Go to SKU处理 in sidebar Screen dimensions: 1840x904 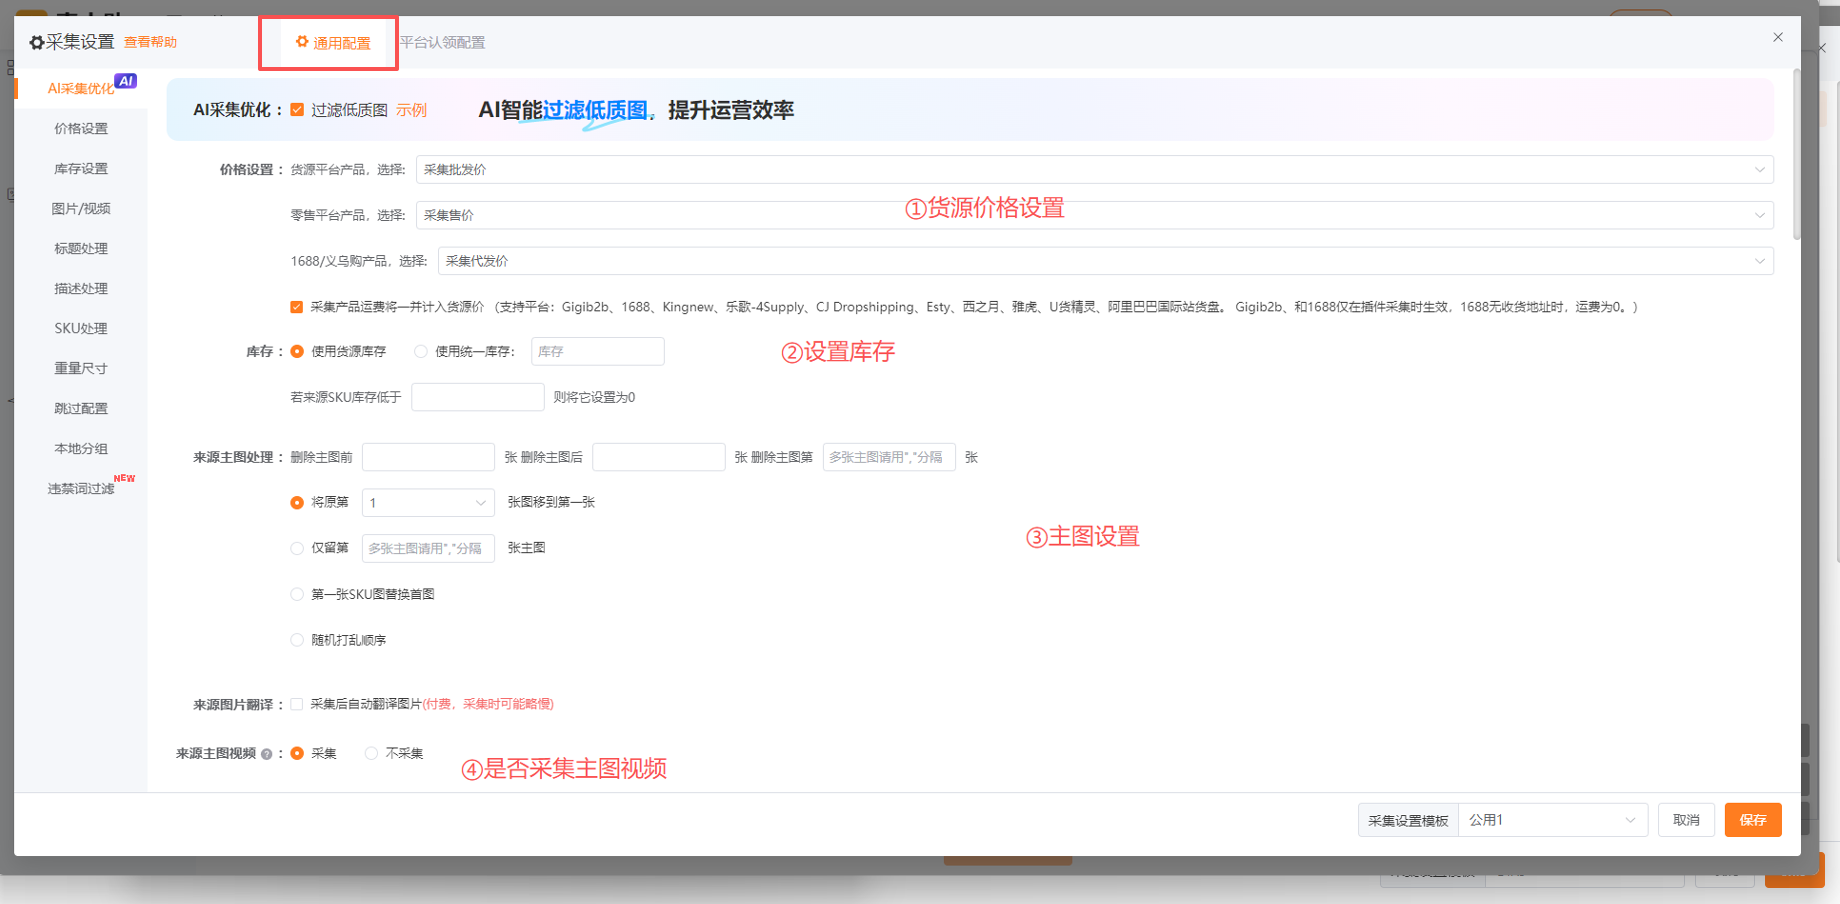click(81, 328)
